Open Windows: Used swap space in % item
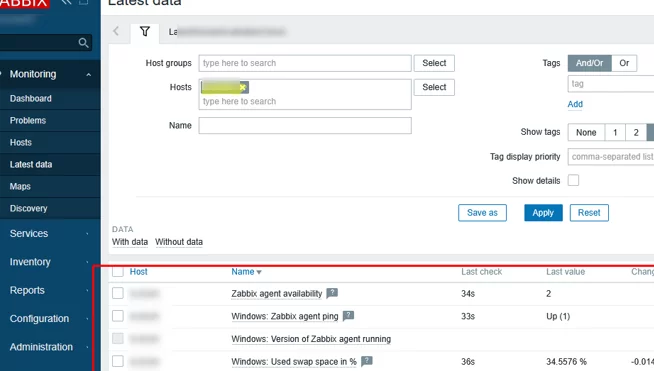654x371 pixels. [294, 361]
